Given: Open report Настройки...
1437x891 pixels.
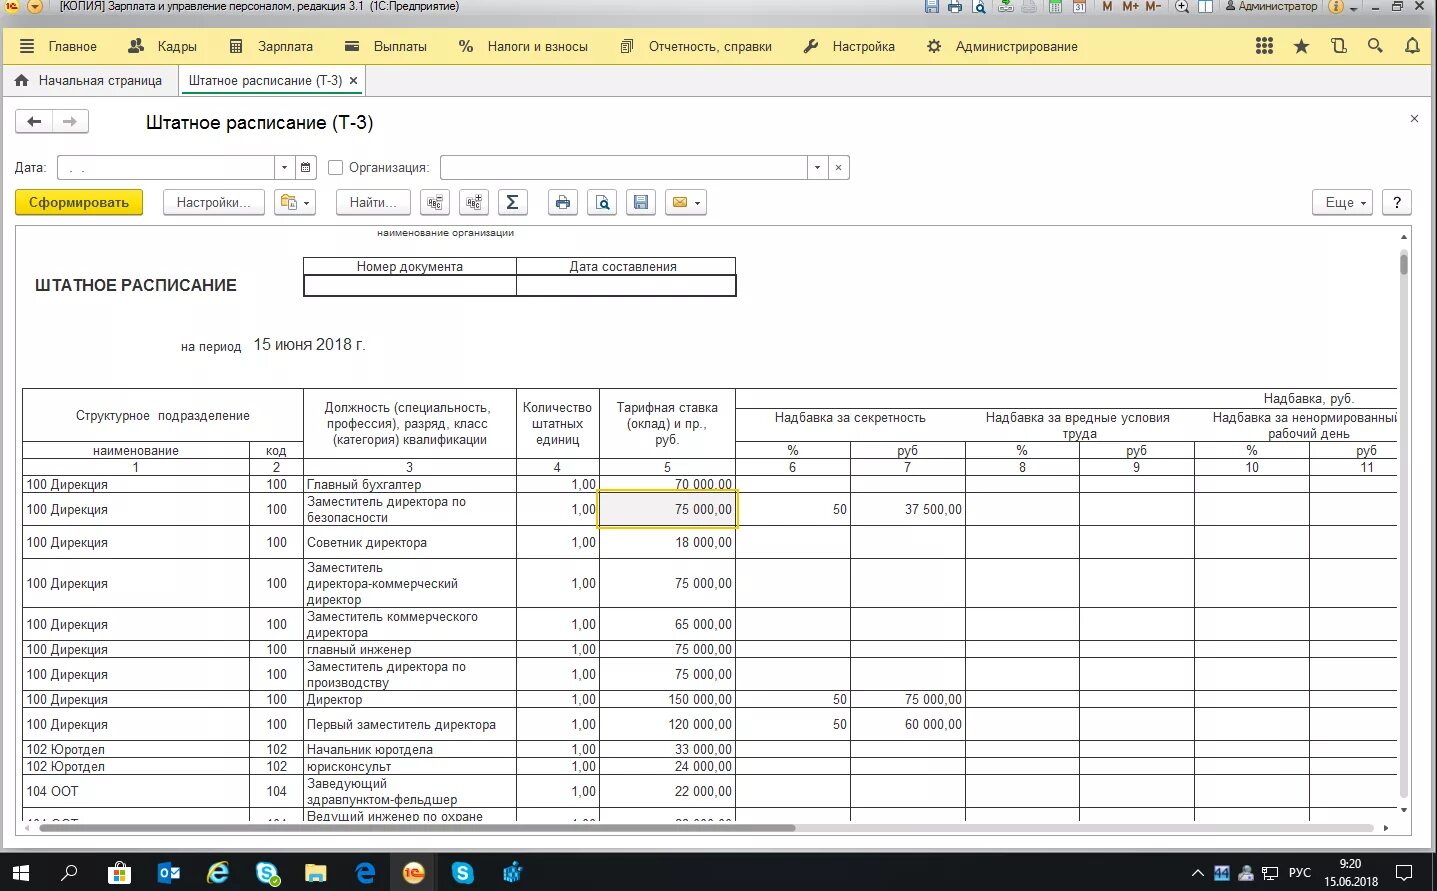Looking at the screenshot, I should pyautogui.click(x=213, y=202).
